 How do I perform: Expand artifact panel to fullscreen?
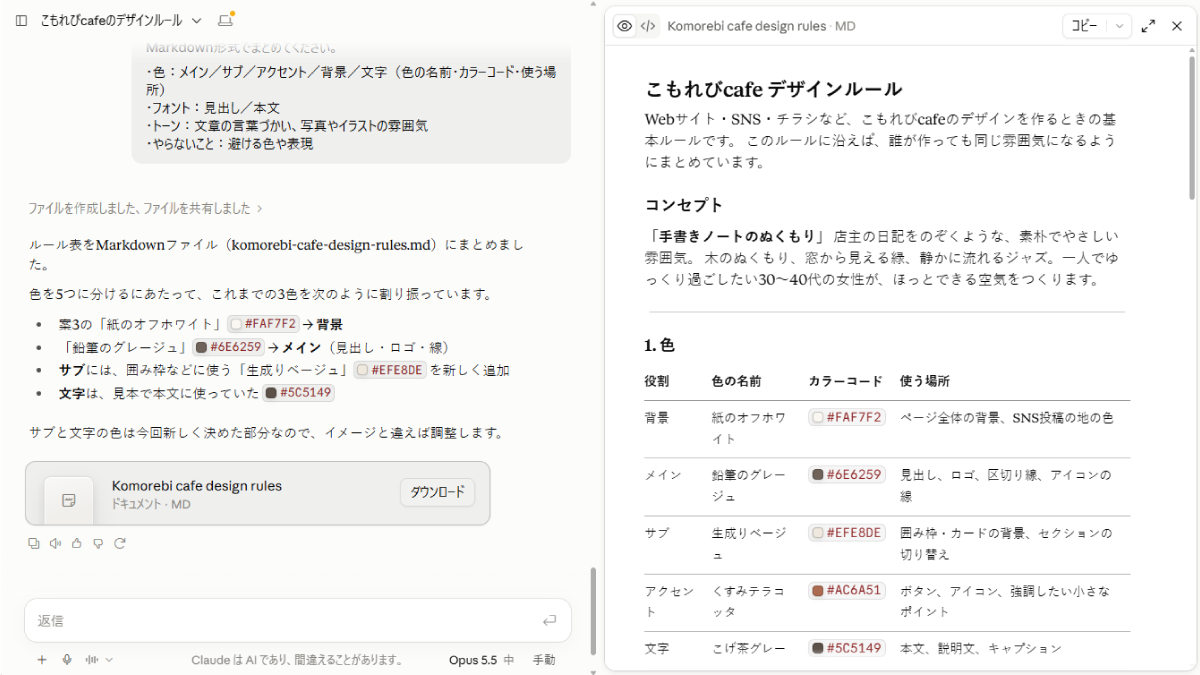(1149, 26)
